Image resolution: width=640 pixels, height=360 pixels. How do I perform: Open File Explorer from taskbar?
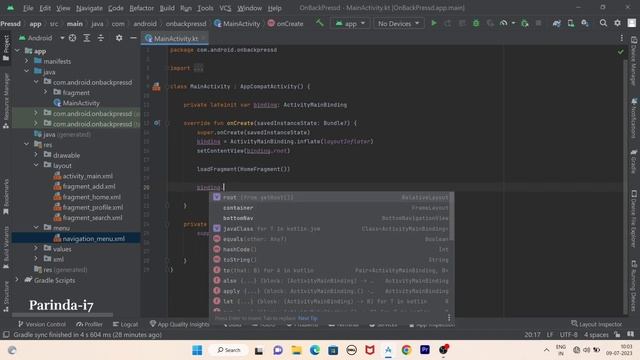(x=296, y=350)
